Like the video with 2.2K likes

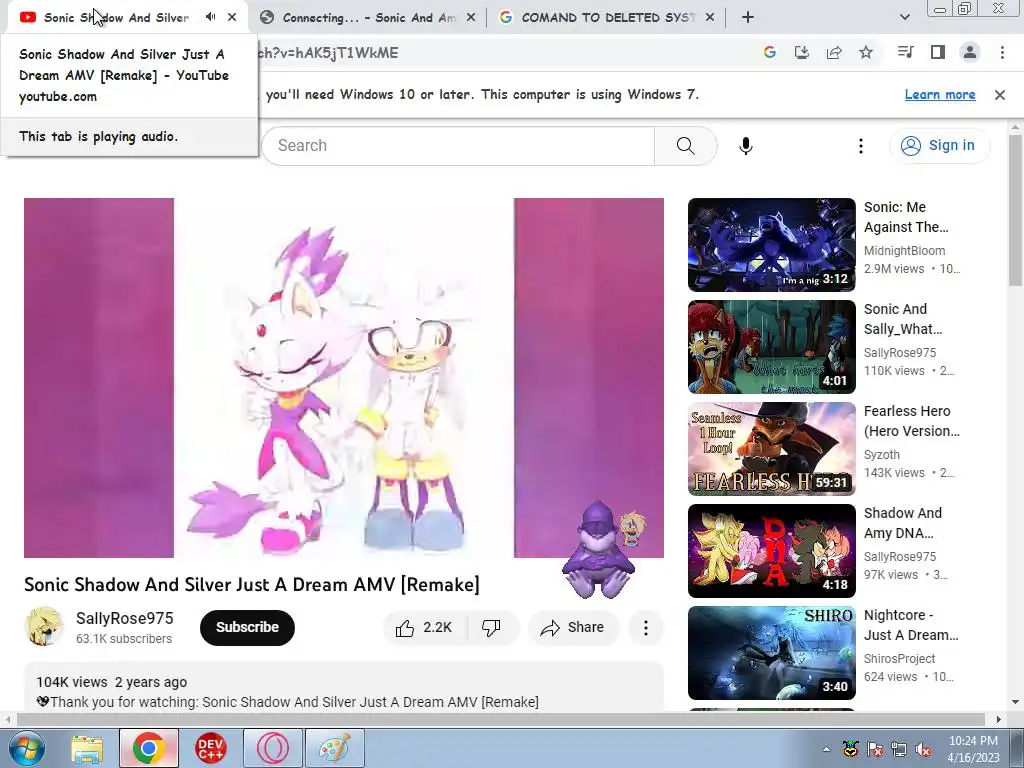[423, 628]
